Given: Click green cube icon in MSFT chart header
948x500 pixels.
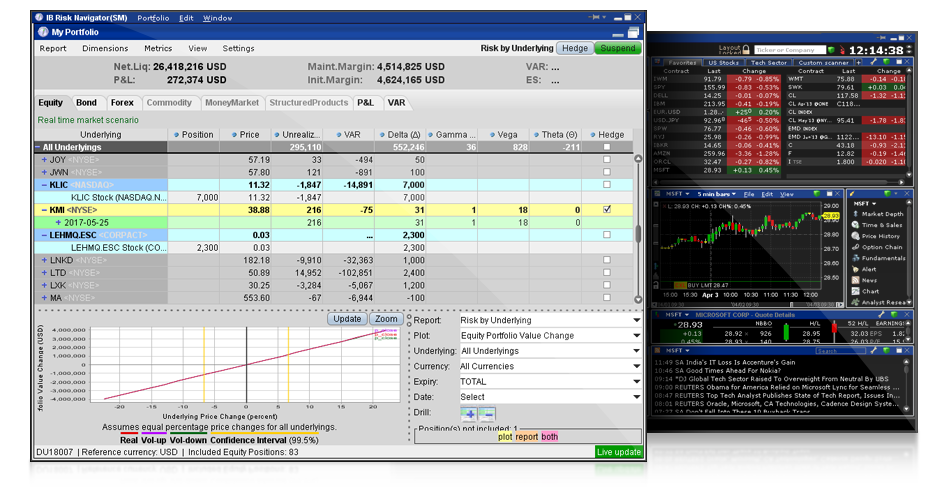Looking at the screenshot, I should pyautogui.click(x=817, y=194).
